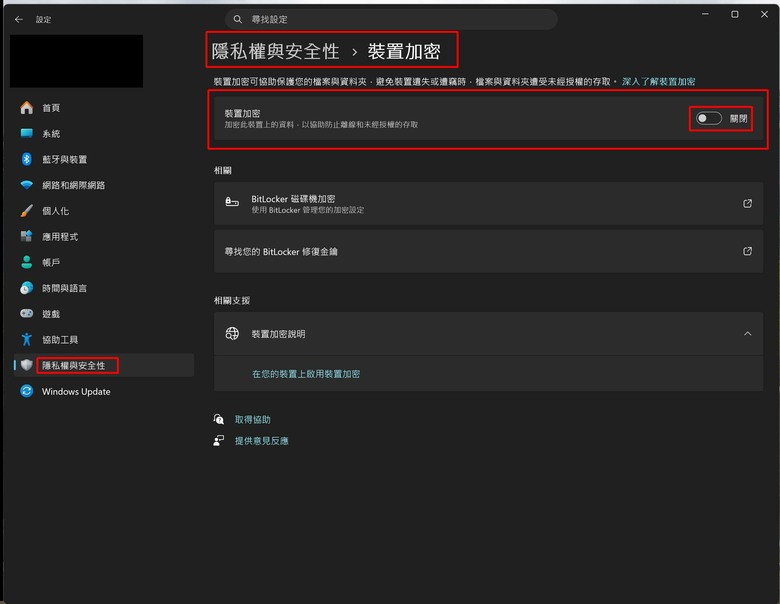Go to 藍牙與裝置 settings category
The image size is (780, 604).
64,160
